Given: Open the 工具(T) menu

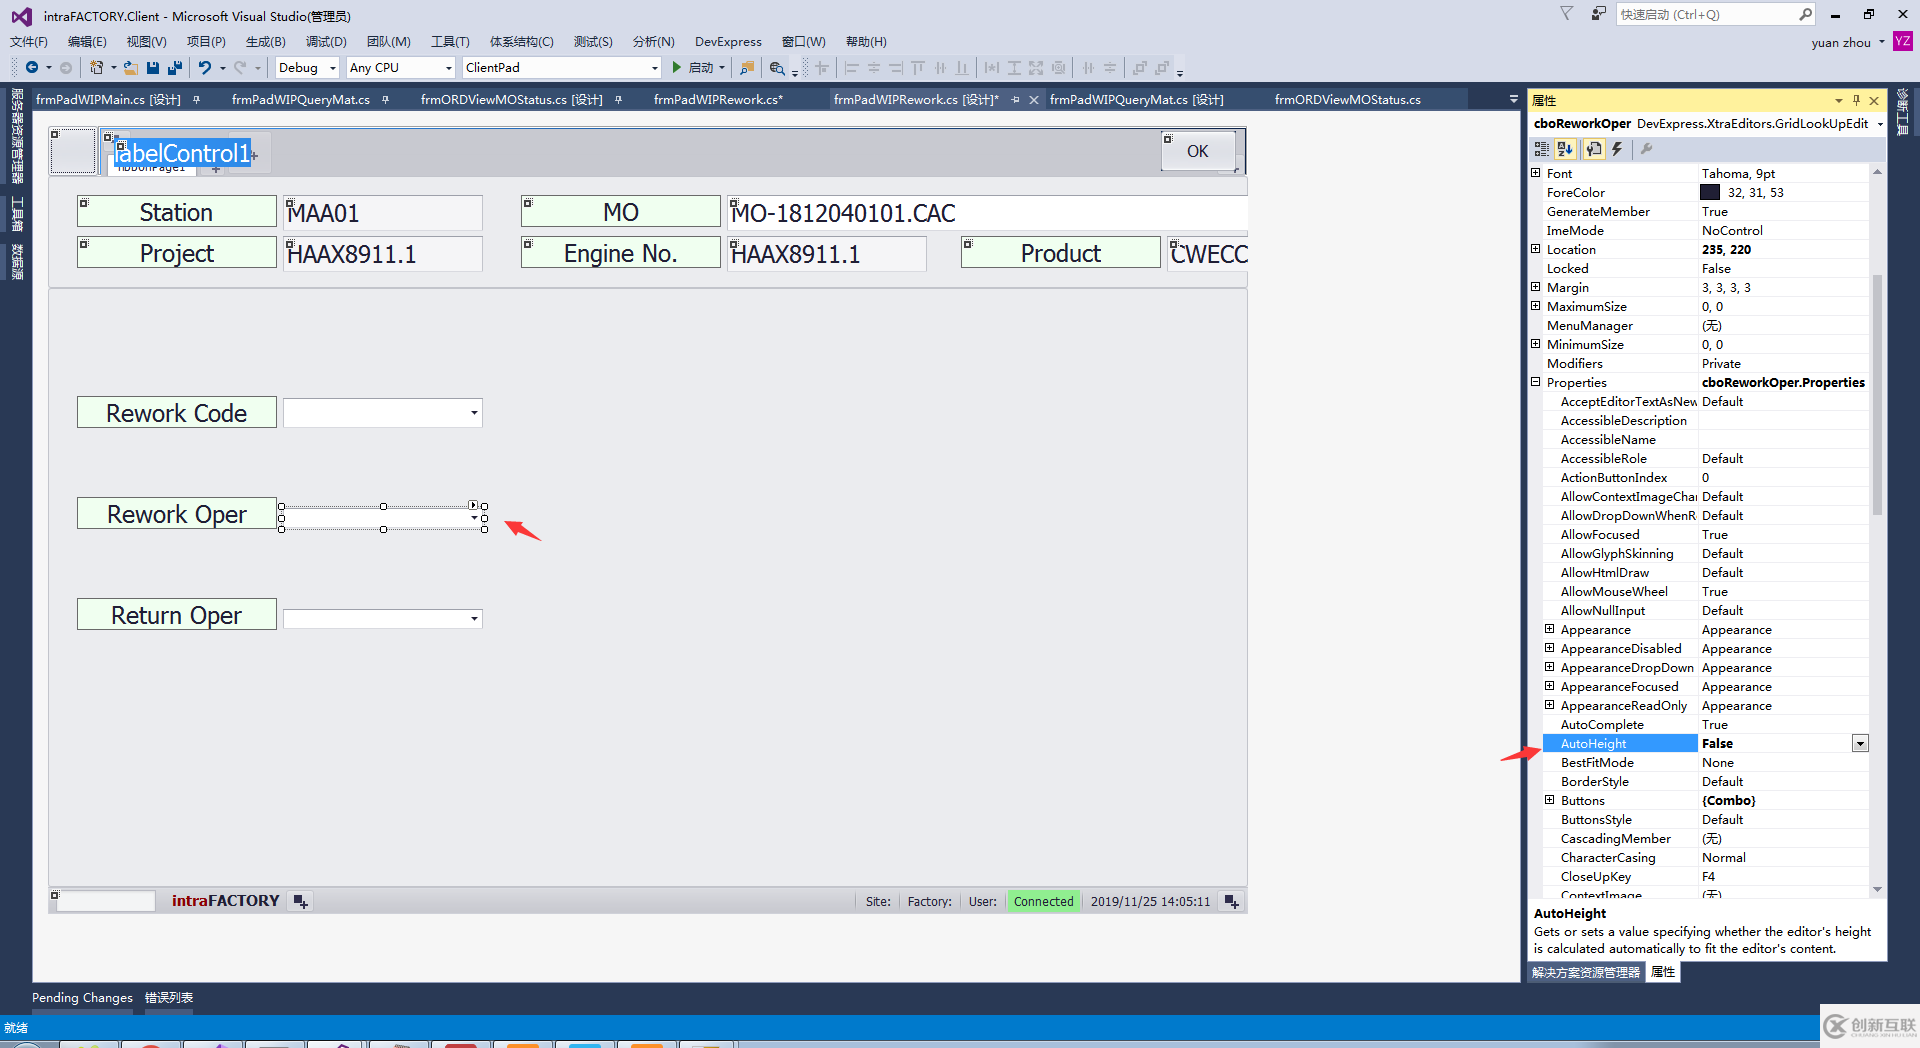Looking at the screenshot, I should [450, 41].
